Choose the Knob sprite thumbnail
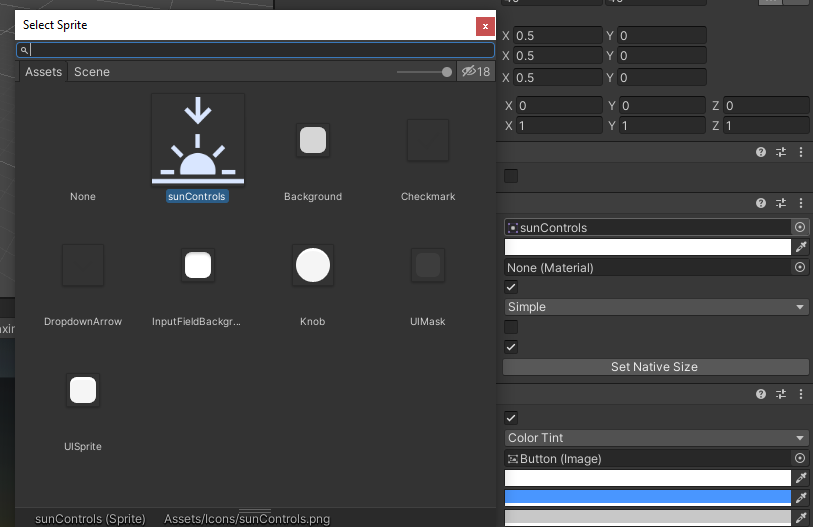This screenshot has height=527, width=813. 313,266
